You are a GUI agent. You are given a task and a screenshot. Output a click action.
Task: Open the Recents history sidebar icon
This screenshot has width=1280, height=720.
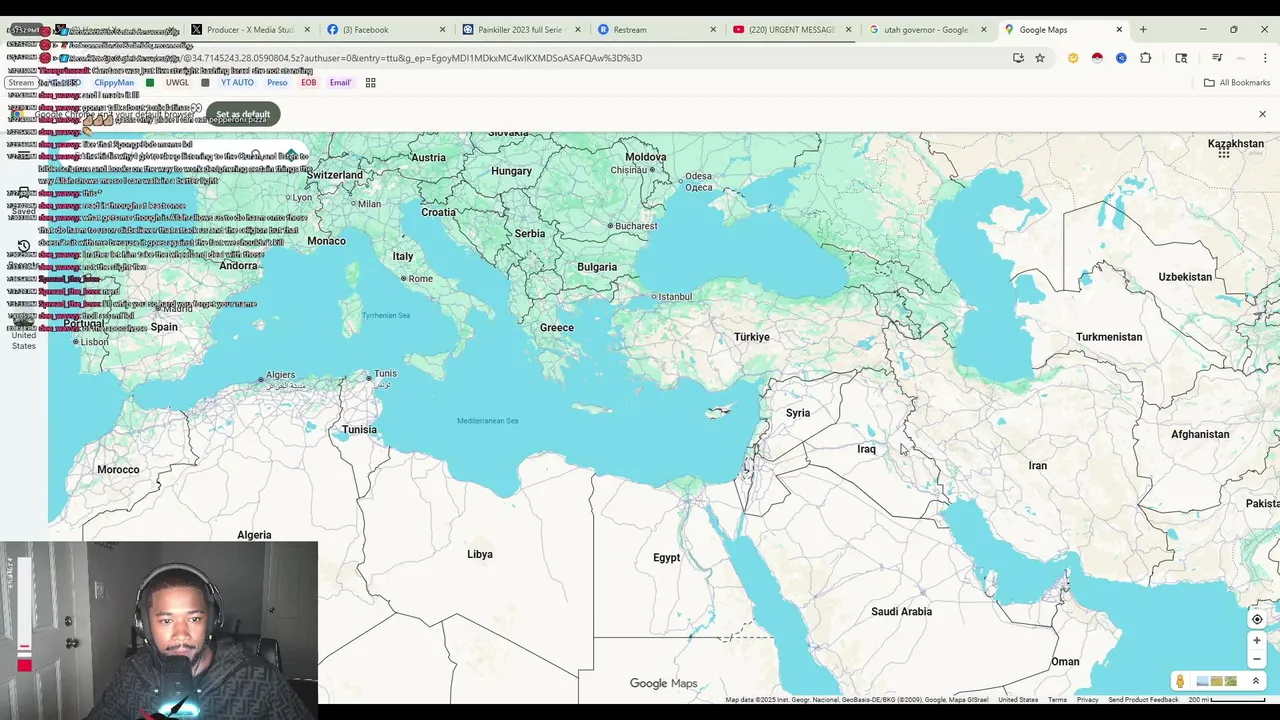(23, 245)
